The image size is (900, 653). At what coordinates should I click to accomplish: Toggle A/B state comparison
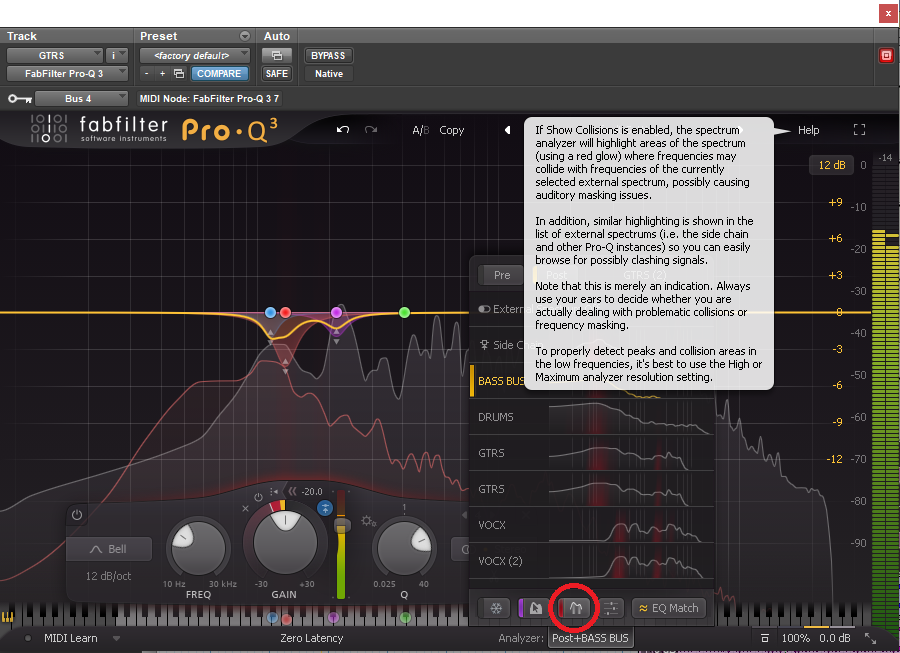(420, 130)
